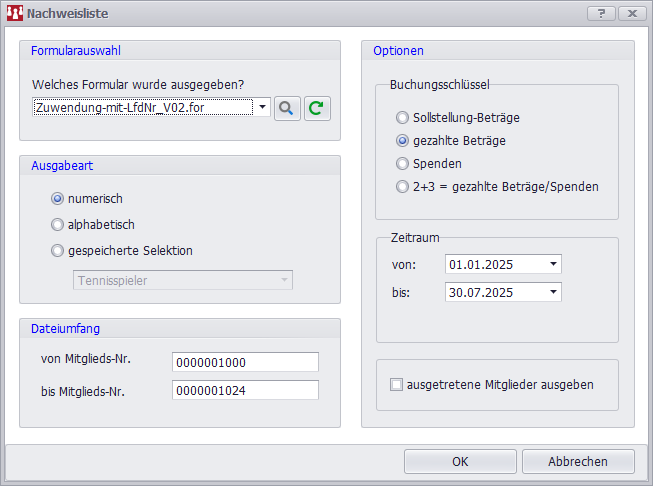The height and width of the screenshot is (486, 653).
Task: Select the numerisch output option
Action: [x=57, y=199]
